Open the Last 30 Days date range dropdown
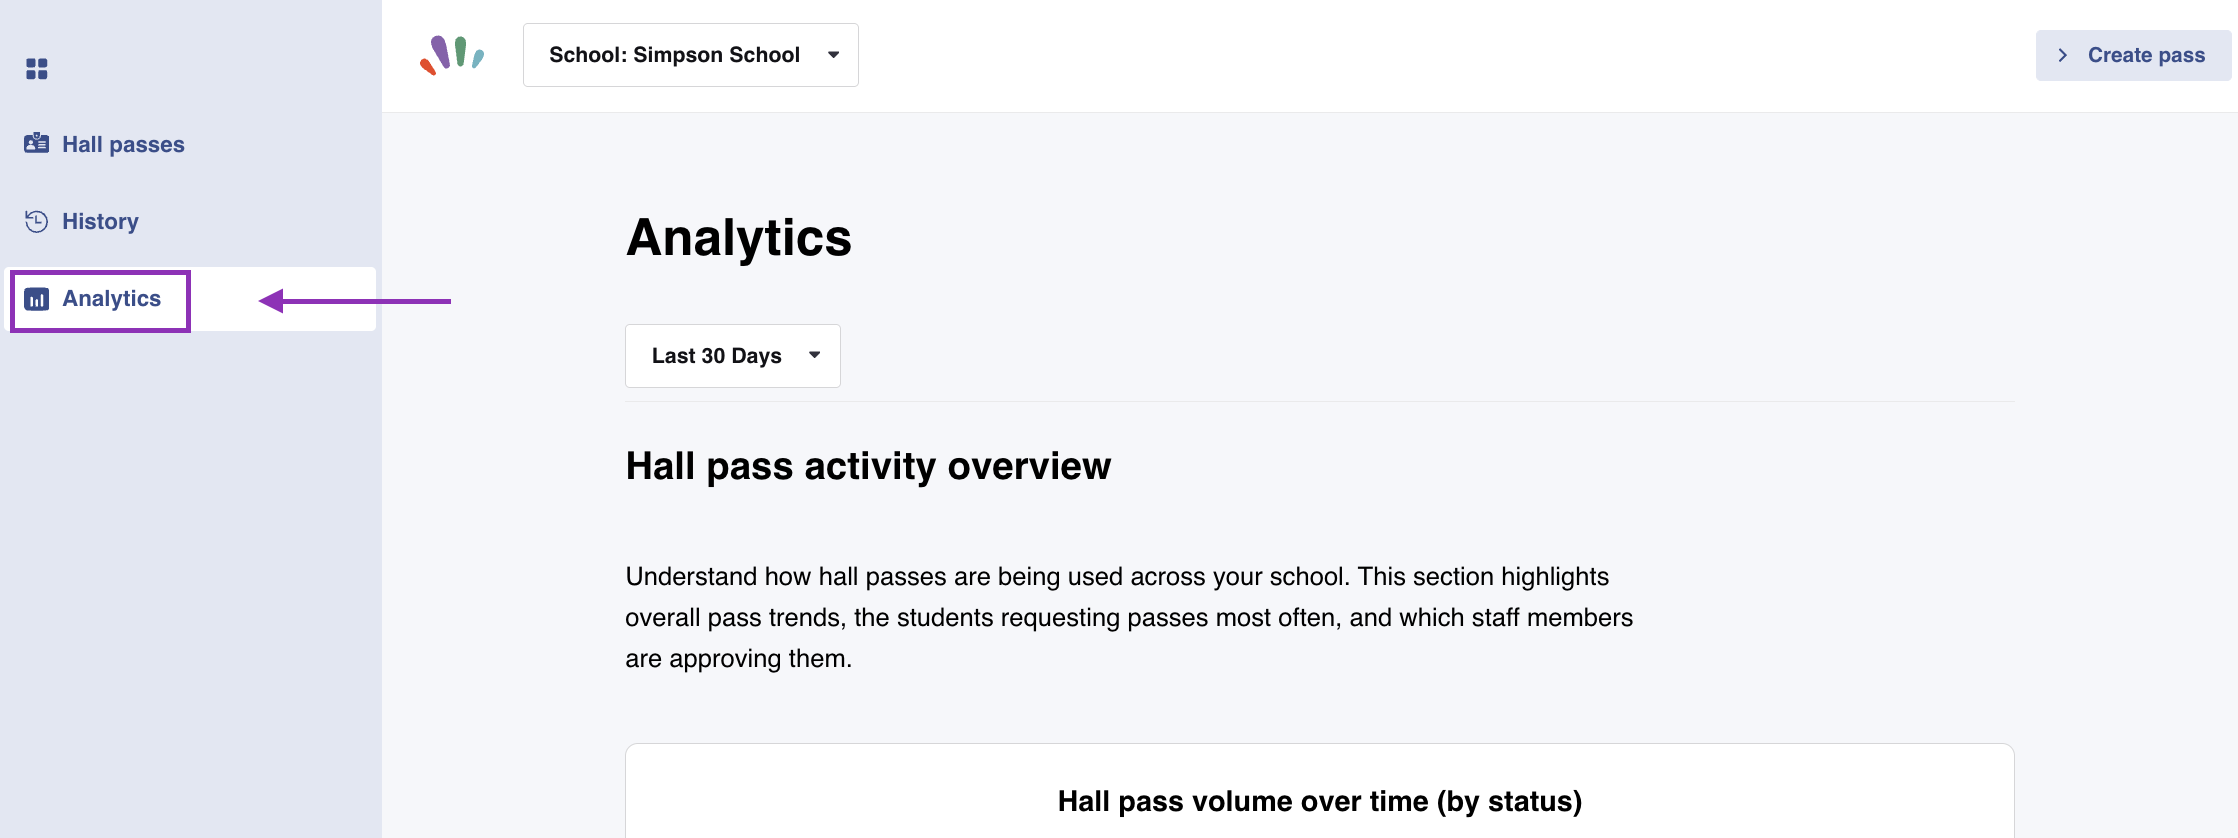The image size is (2238, 838). 733,356
